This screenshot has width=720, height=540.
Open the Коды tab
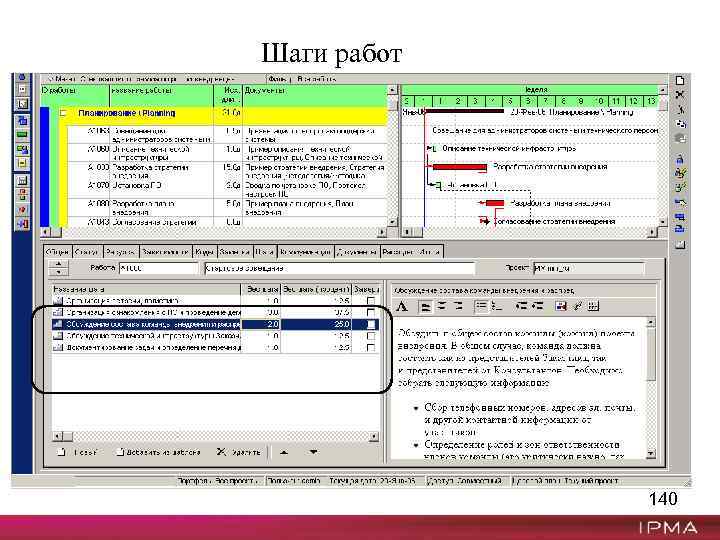coord(204,252)
